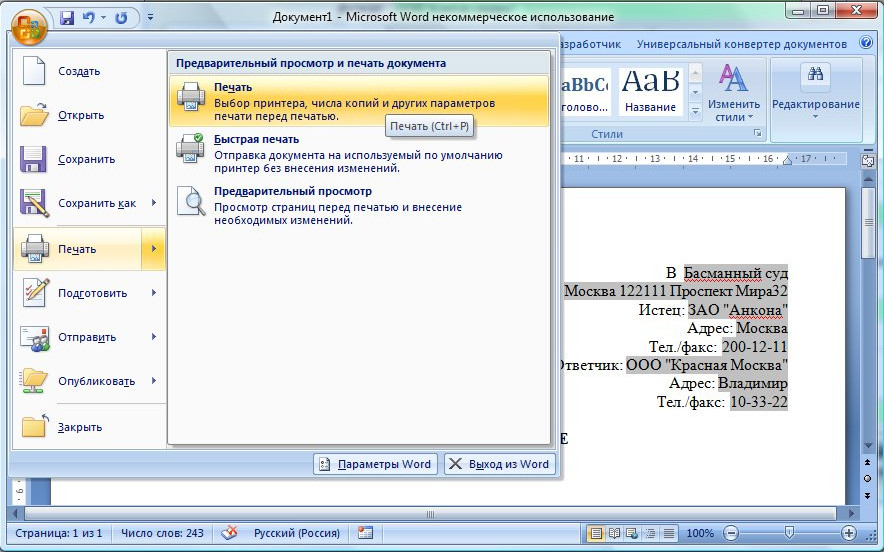Switch to Full Screen Reading view
Screen dimensions: 884x552
(x=615, y=534)
